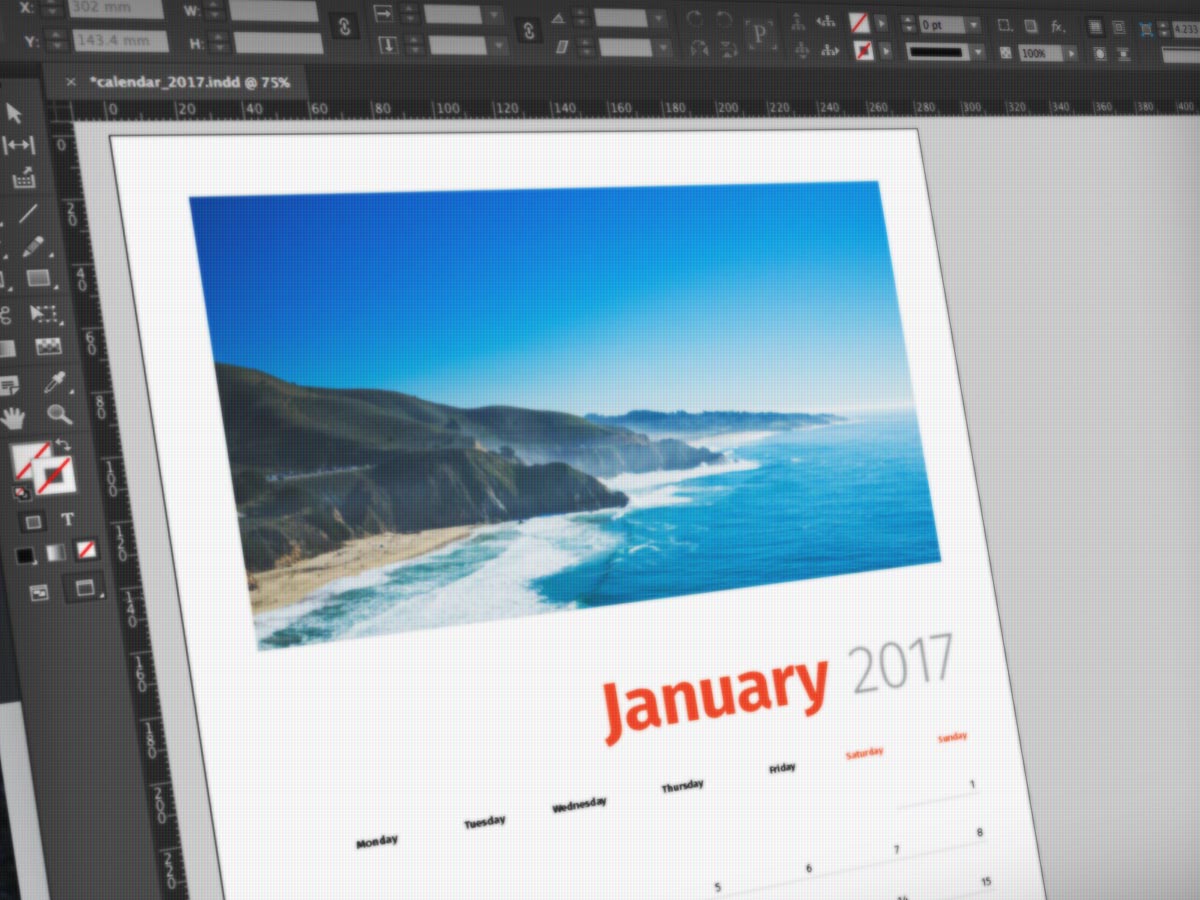The width and height of the screenshot is (1200, 900).
Task: Open the screen mode options
Action: click(85, 588)
